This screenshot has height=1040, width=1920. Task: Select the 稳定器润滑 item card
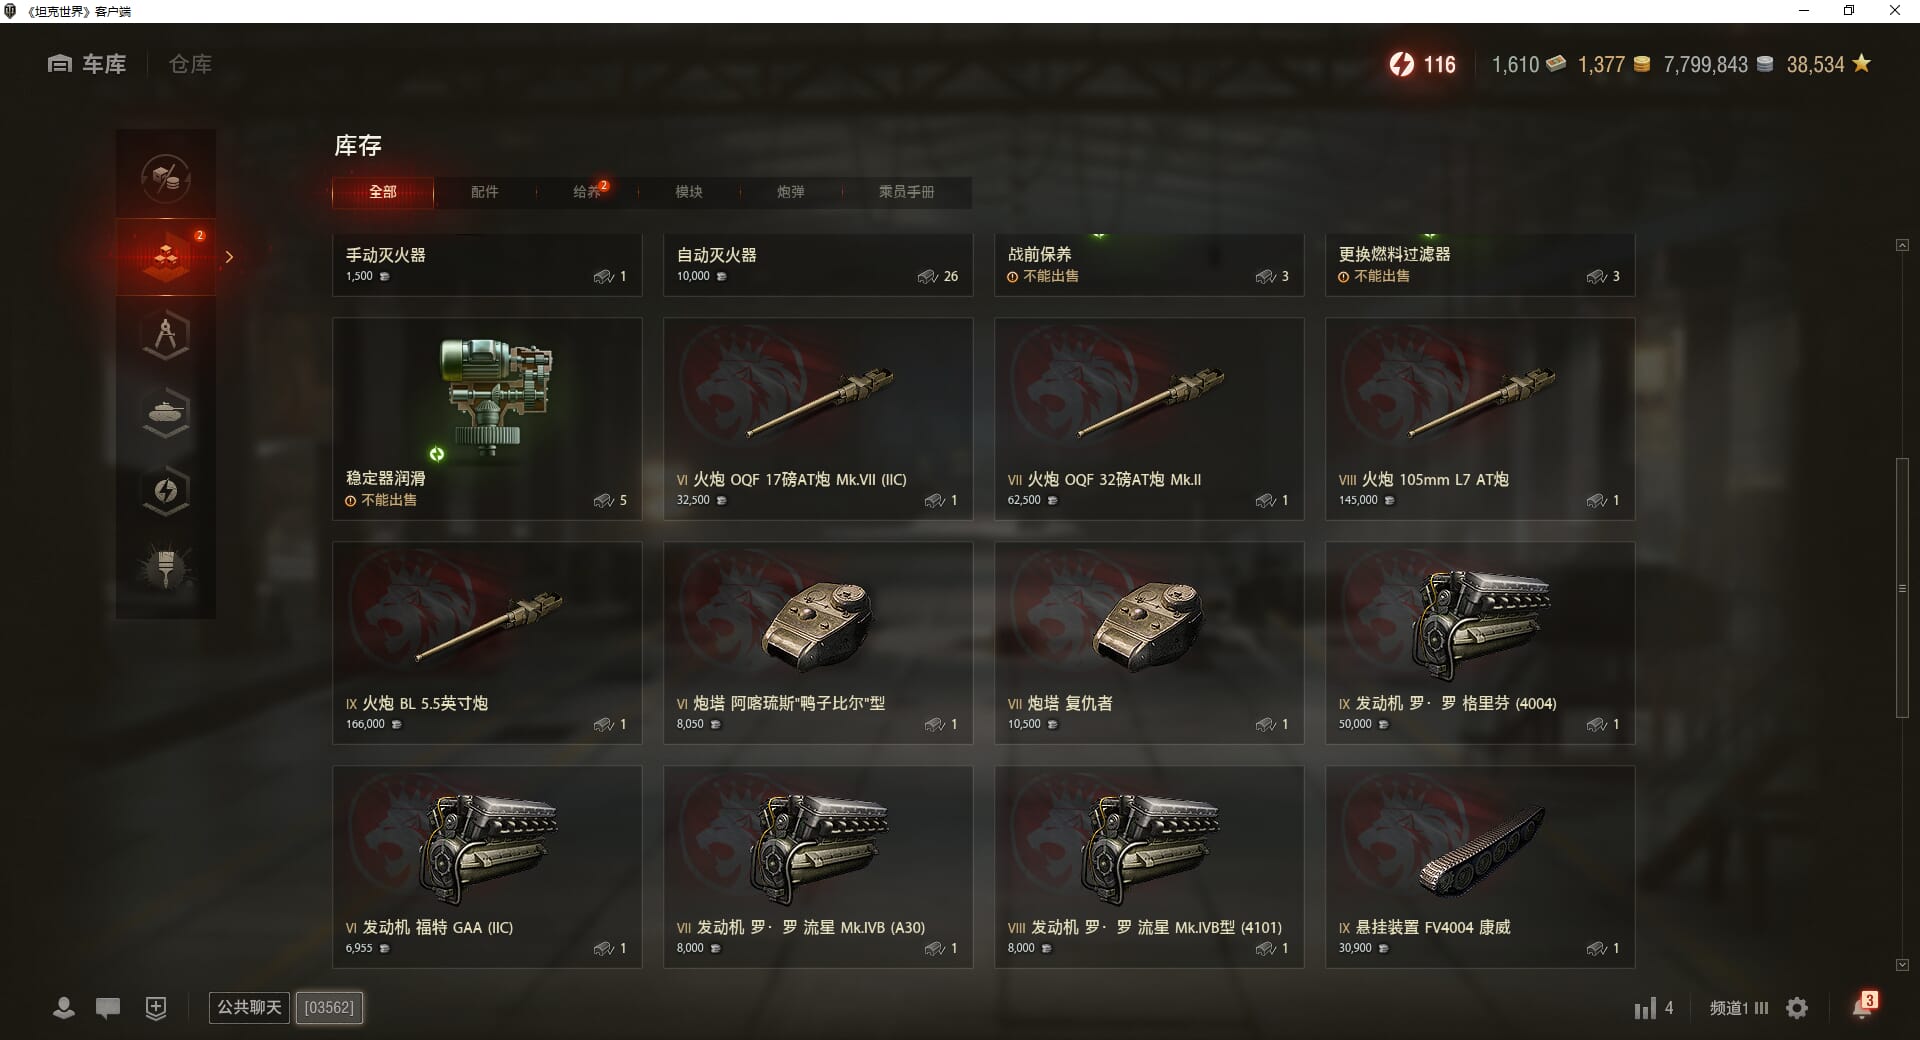pos(487,419)
